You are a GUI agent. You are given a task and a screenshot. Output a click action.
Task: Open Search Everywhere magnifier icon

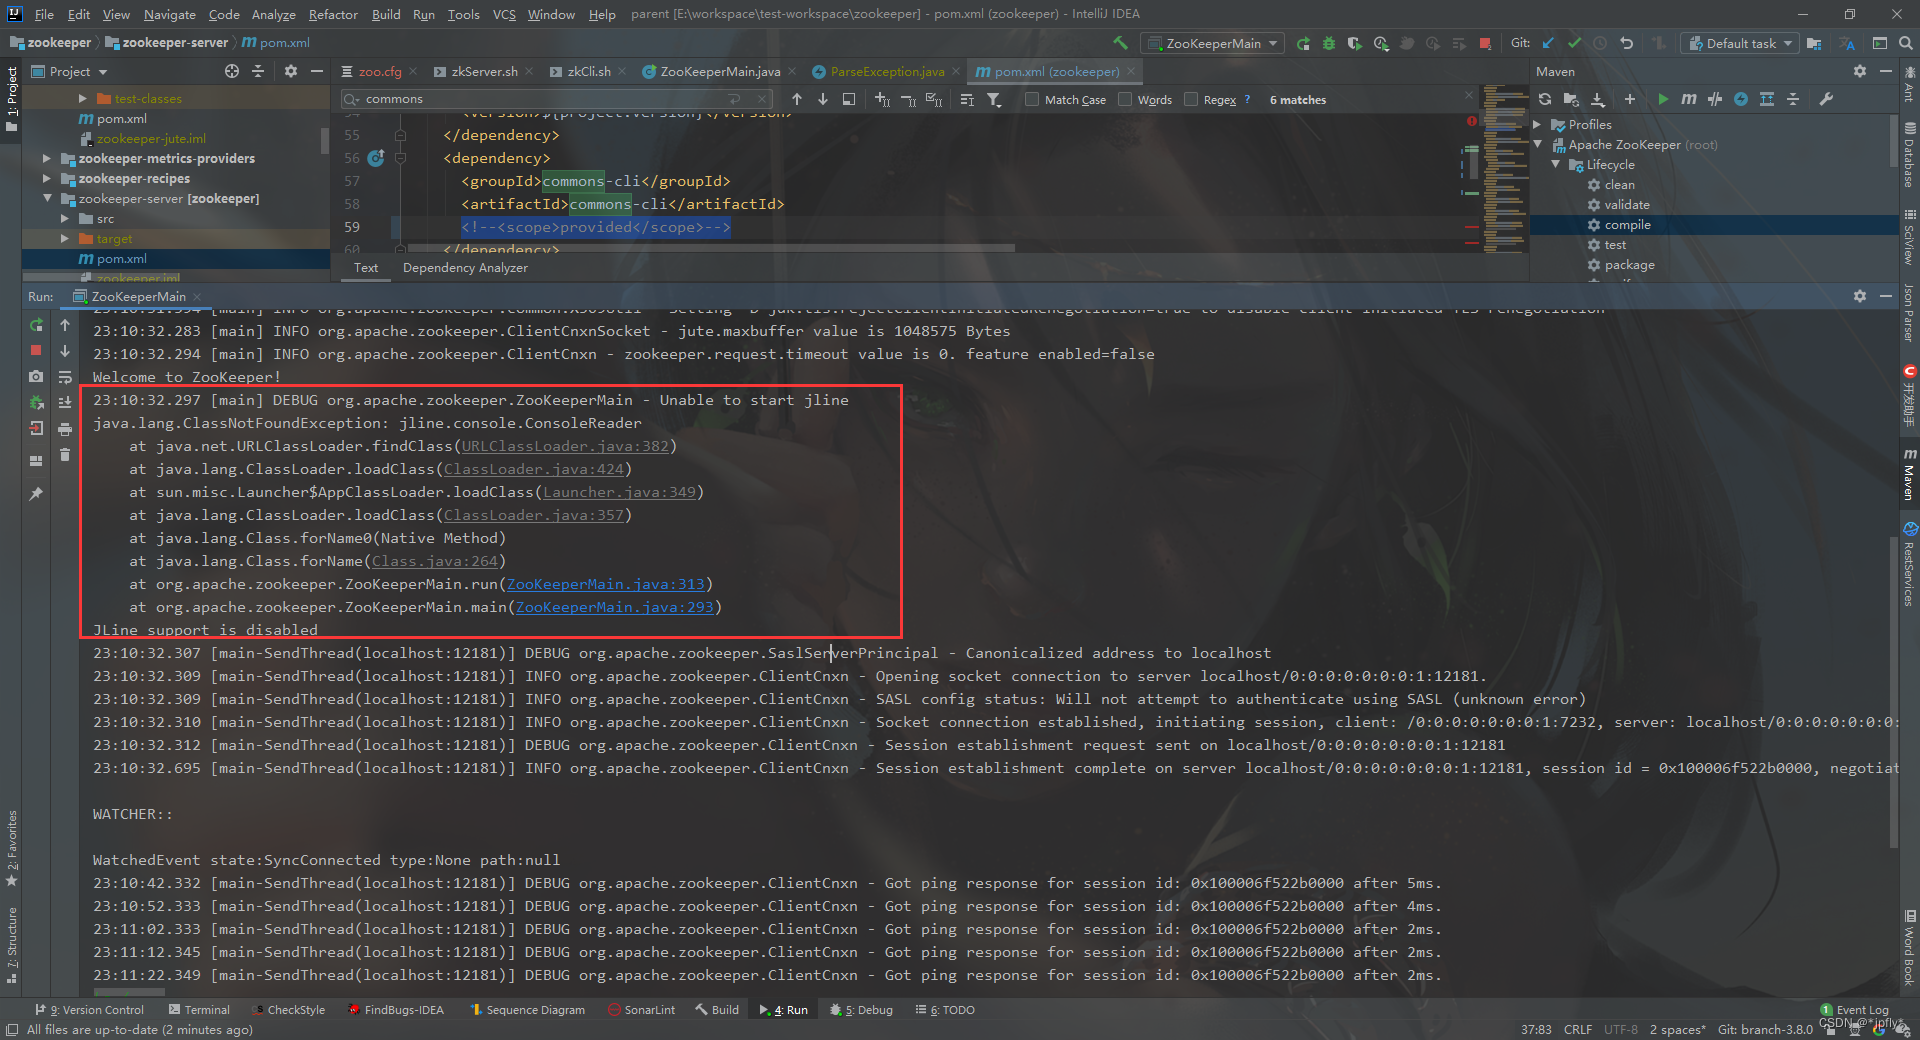pos(1906,43)
